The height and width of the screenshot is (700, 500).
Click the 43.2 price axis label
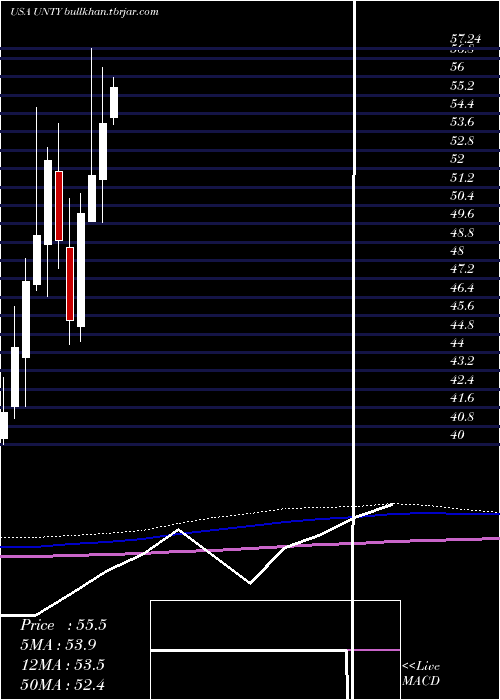(x=462, y=361)
